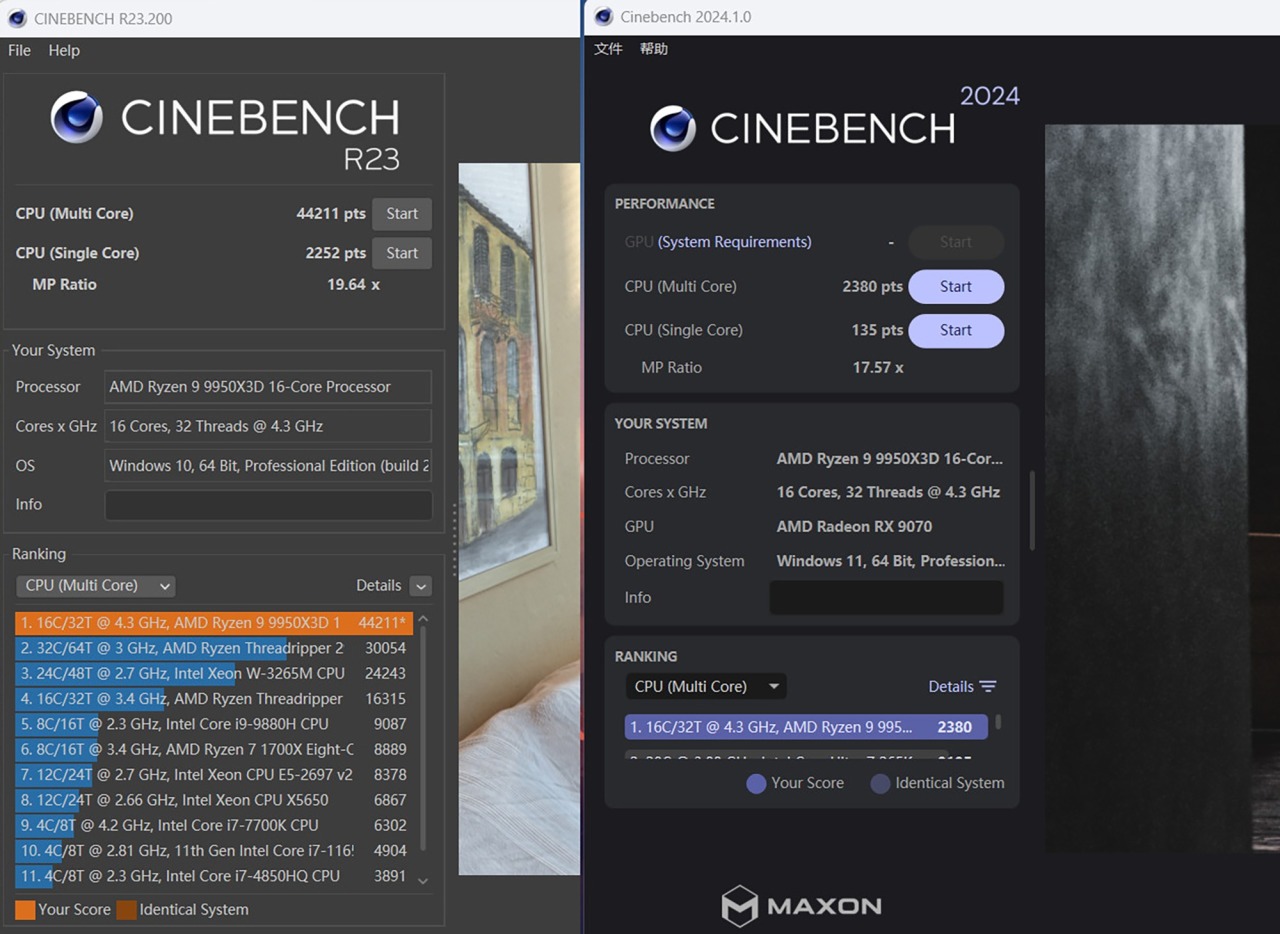Click the orange Your Score legend swatch
The width and height of the screenshot is (1280, 934).
tap(25, 910)
